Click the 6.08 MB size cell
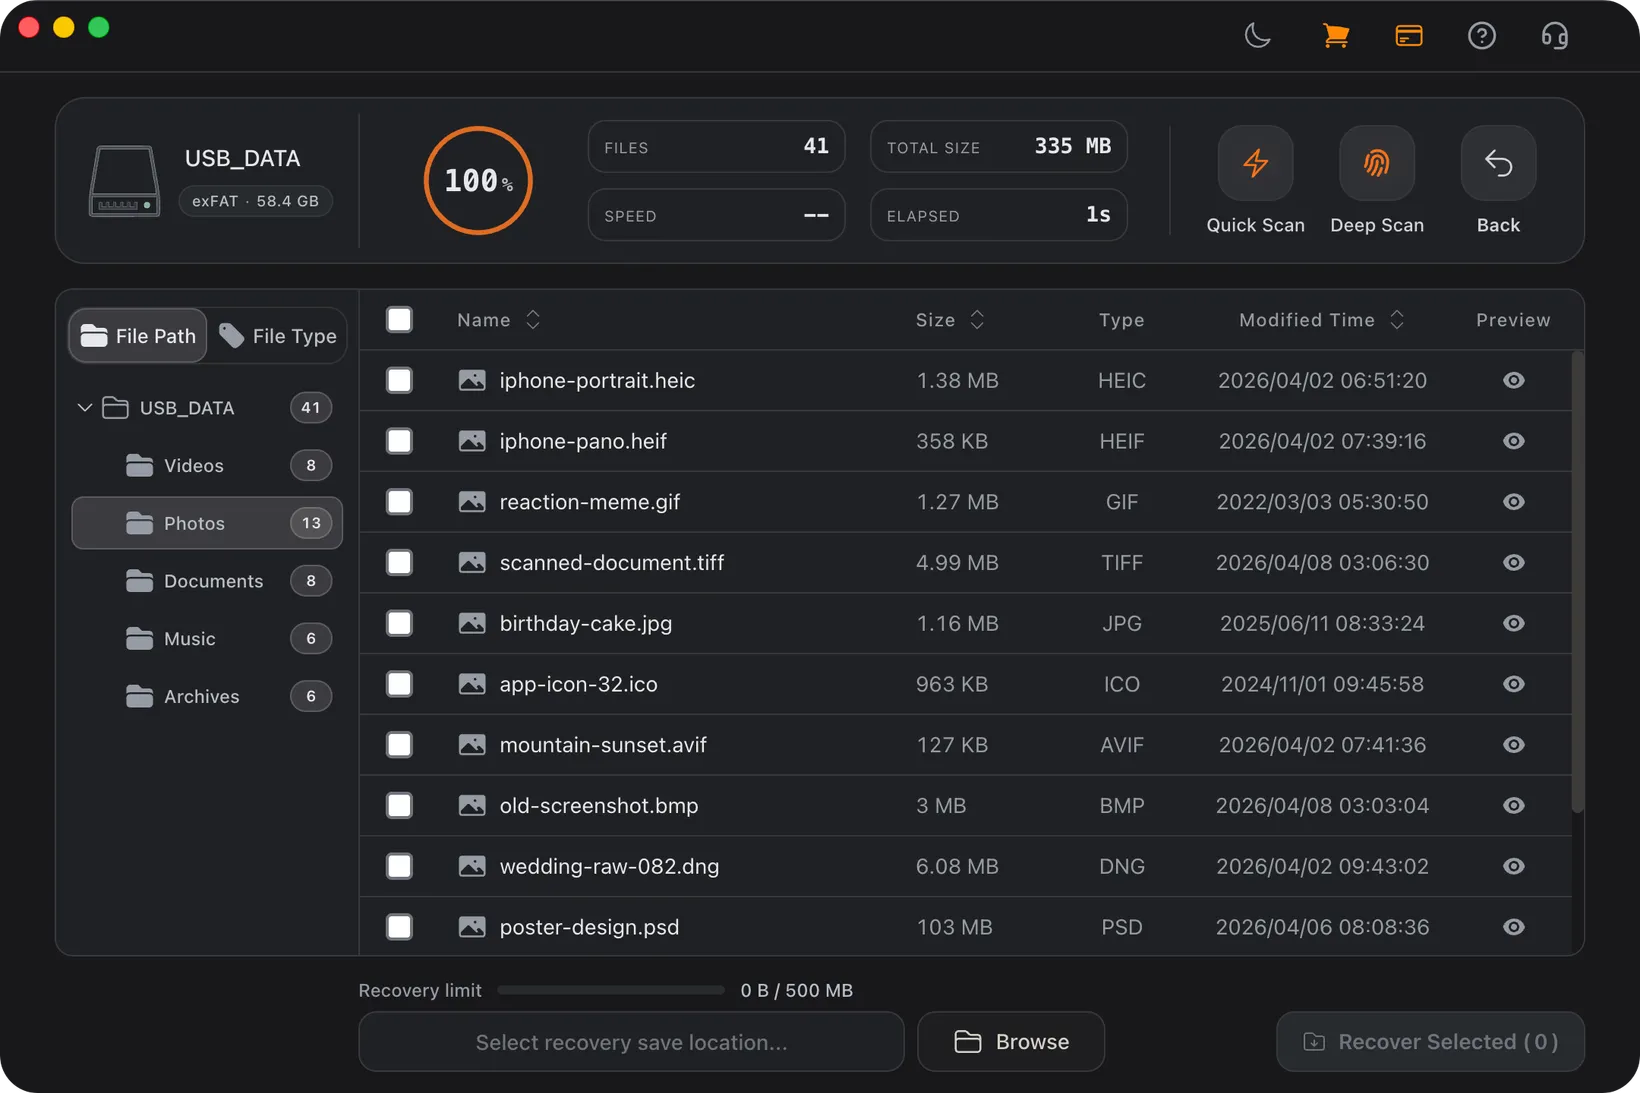The width and height of the screenshot is (1640, 1093). point(957,866)
